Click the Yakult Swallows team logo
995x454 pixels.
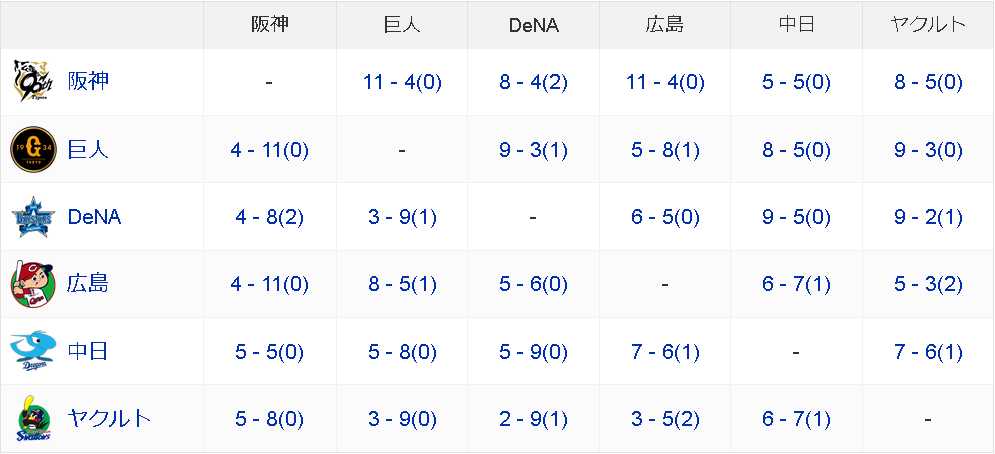(34, 418)
